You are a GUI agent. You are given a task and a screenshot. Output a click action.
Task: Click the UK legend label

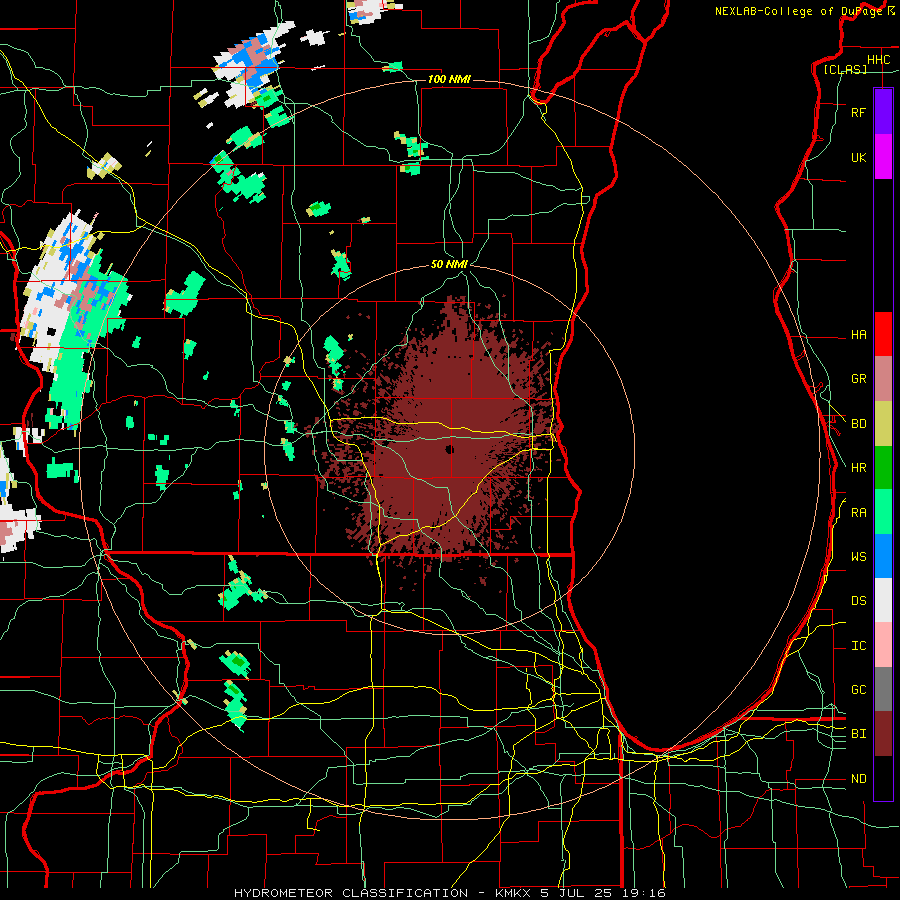click(858, 158)
